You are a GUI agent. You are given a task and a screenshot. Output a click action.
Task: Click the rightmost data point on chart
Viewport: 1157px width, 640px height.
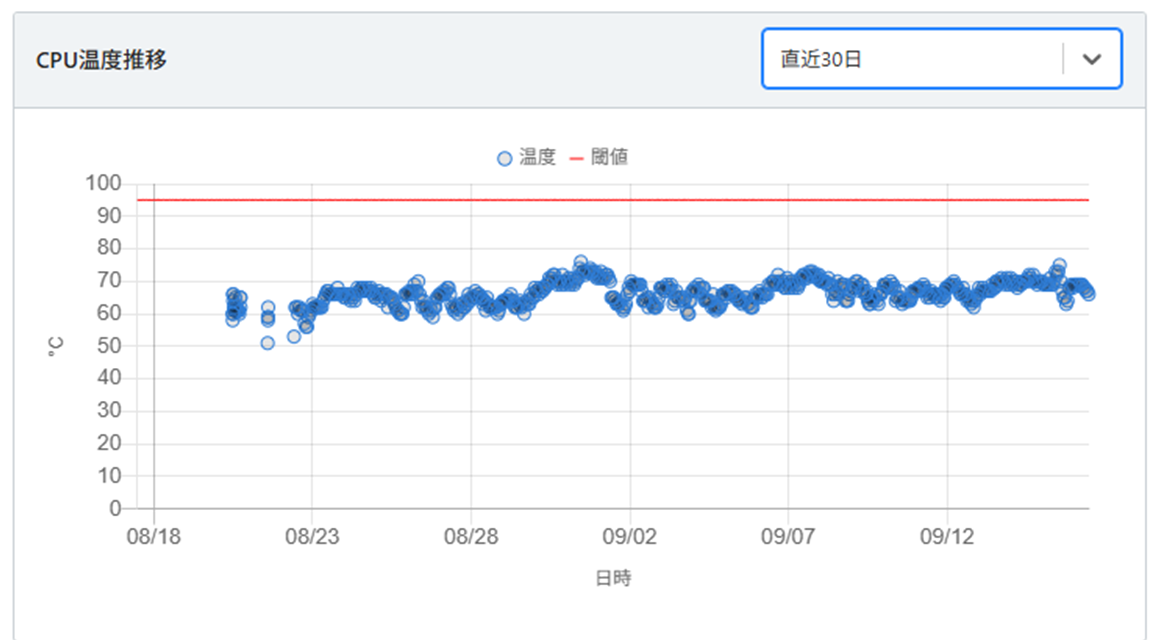(x=1088, y=293)
